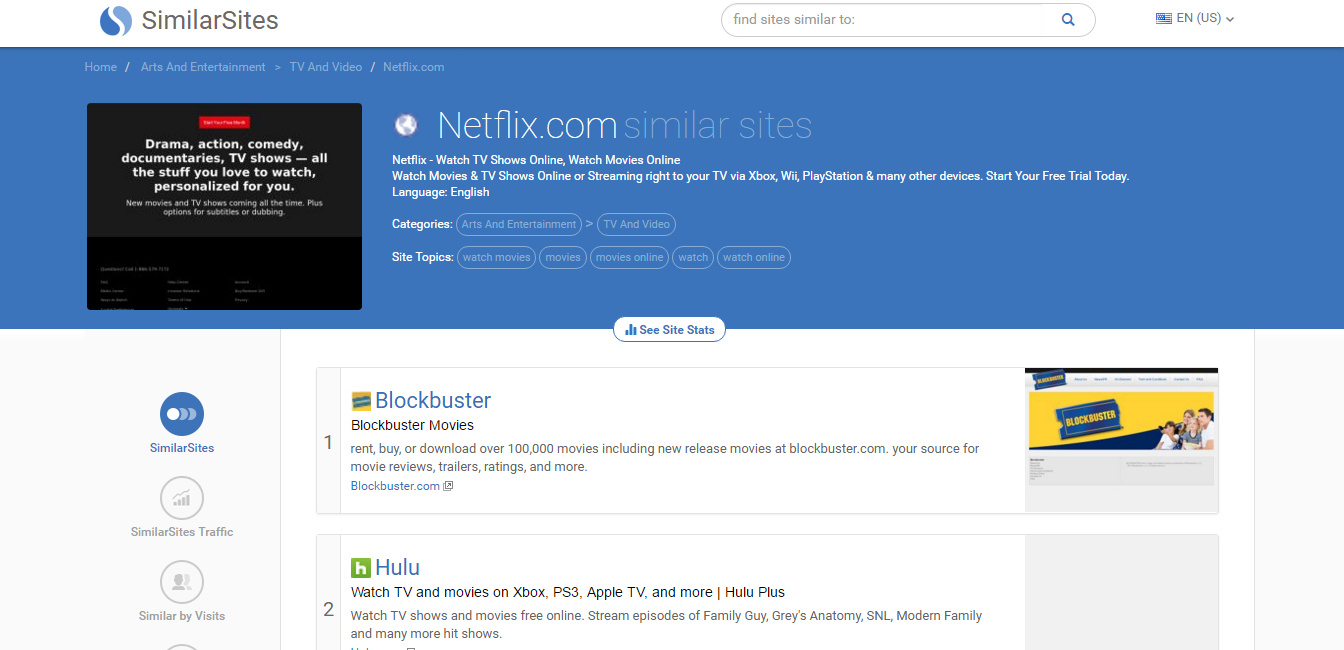Select the SimilarSites Traffic sidebar icon

click(182, 497)
